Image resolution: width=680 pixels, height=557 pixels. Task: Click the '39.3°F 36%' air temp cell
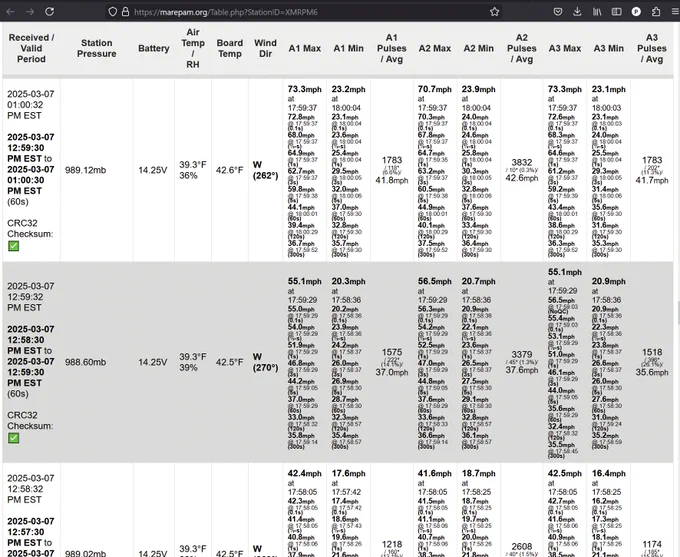tap(193, 170)
